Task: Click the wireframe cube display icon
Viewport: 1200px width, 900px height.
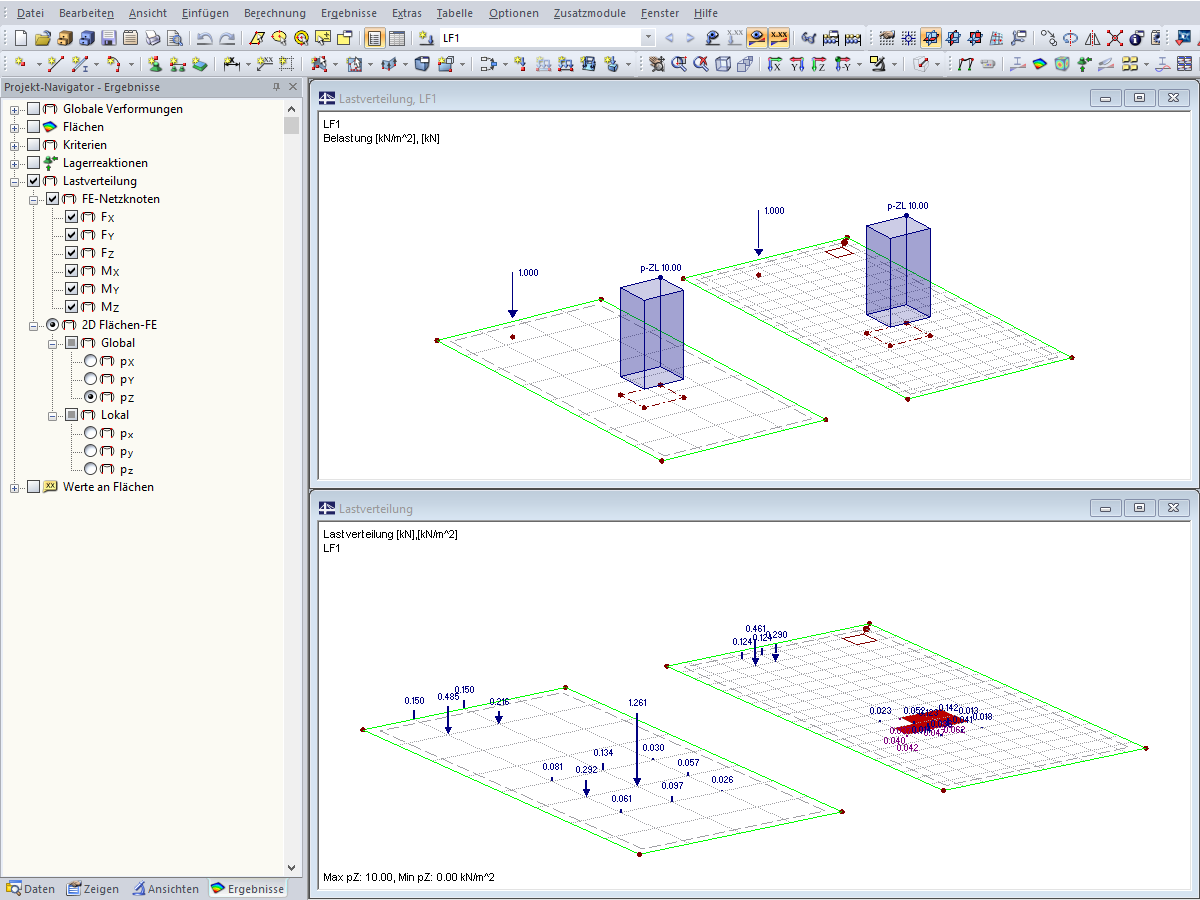Action: 723,63
